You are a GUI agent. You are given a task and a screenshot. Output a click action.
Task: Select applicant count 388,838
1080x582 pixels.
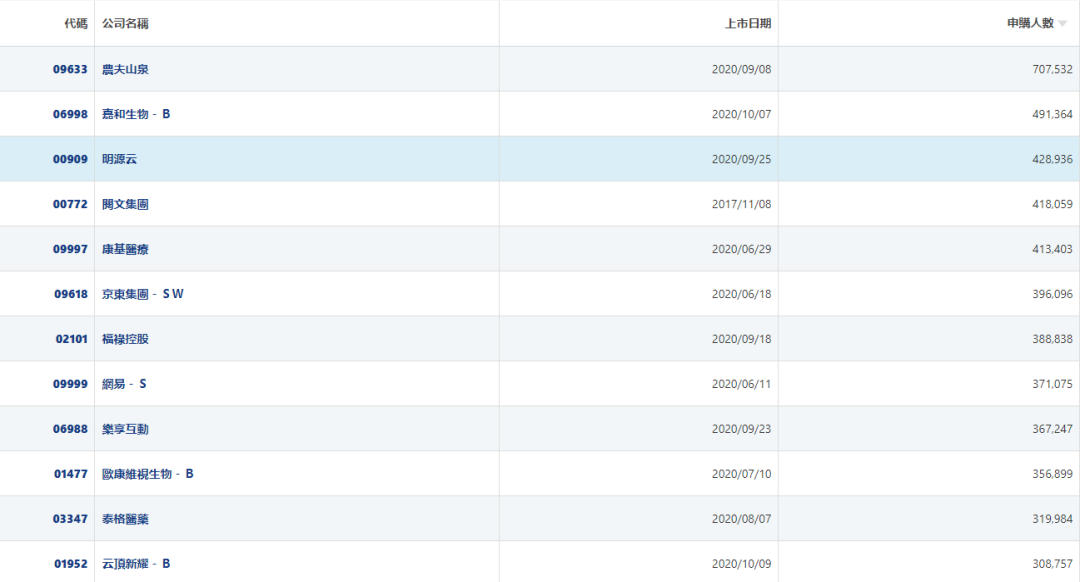(x=1052, y=339)
